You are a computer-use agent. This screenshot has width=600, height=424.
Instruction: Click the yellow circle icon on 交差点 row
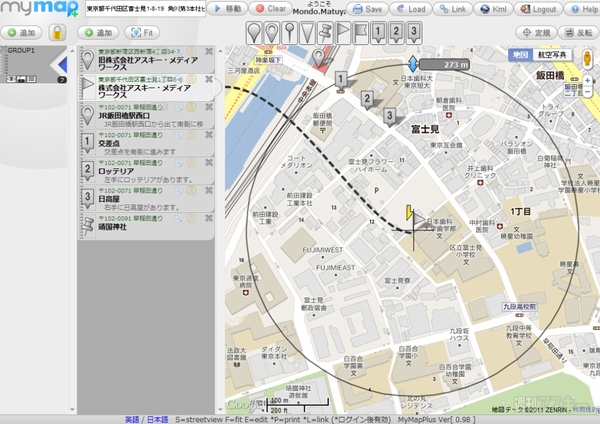coord(191,135)
